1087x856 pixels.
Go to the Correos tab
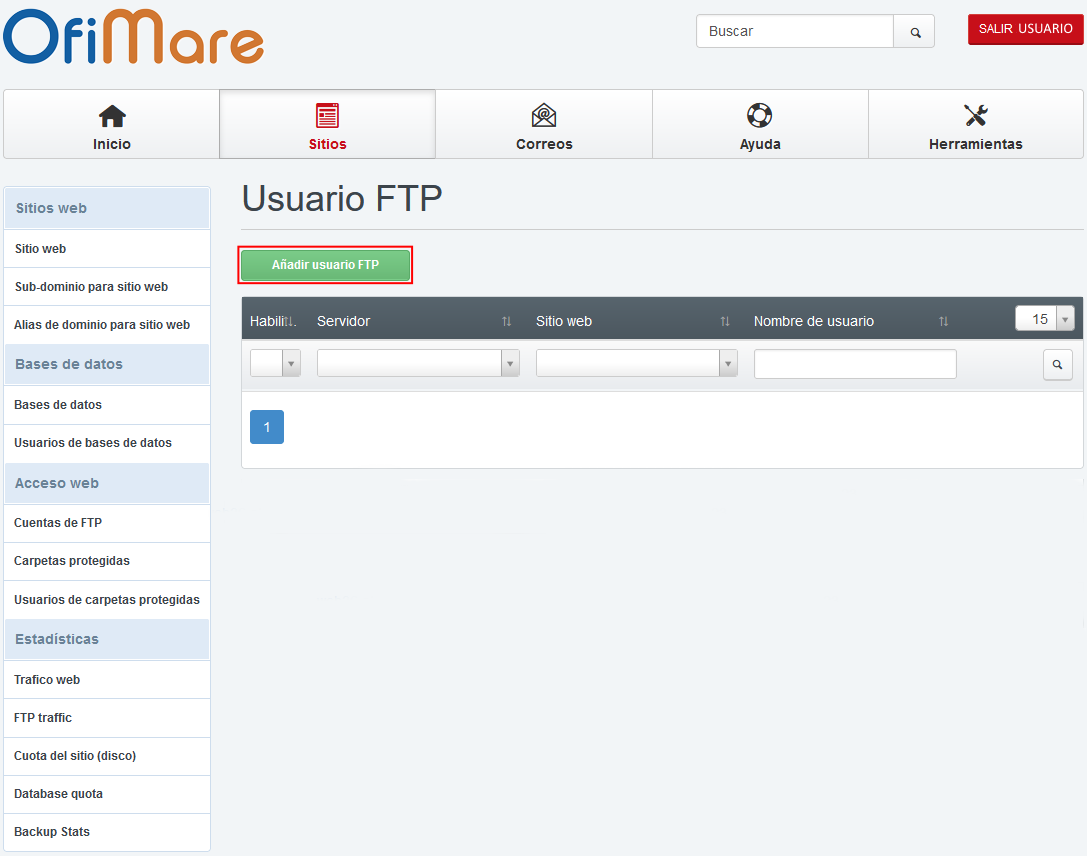coord(544,124)
